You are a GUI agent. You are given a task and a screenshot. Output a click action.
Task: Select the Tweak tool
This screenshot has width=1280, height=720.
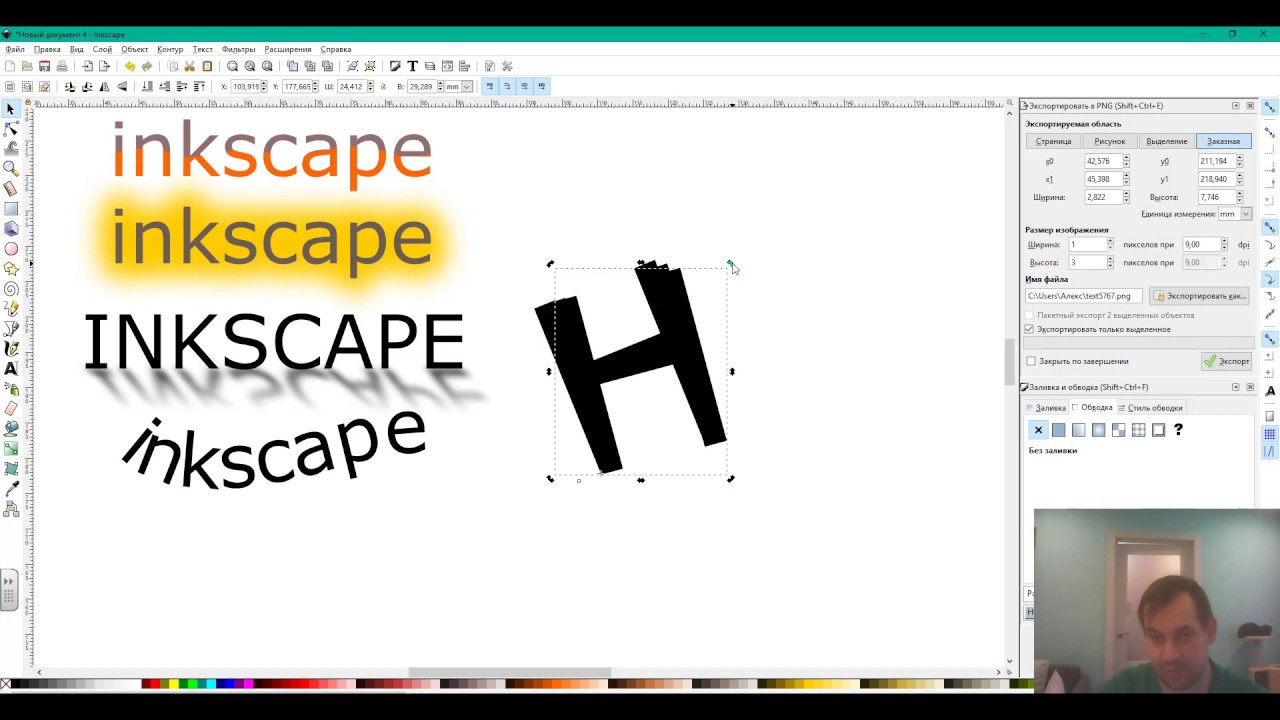[11, 148]
